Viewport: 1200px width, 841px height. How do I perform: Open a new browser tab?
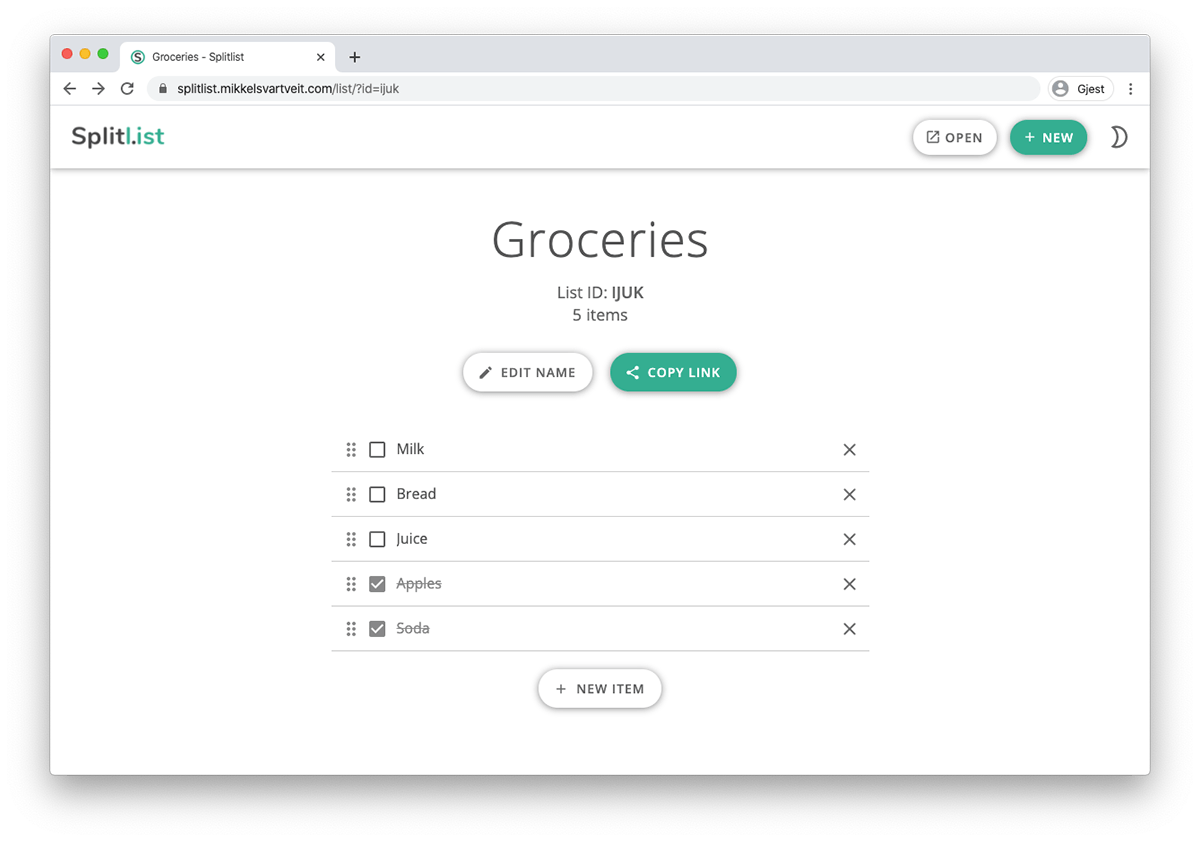pyautogui.click(x=354, y=57)
